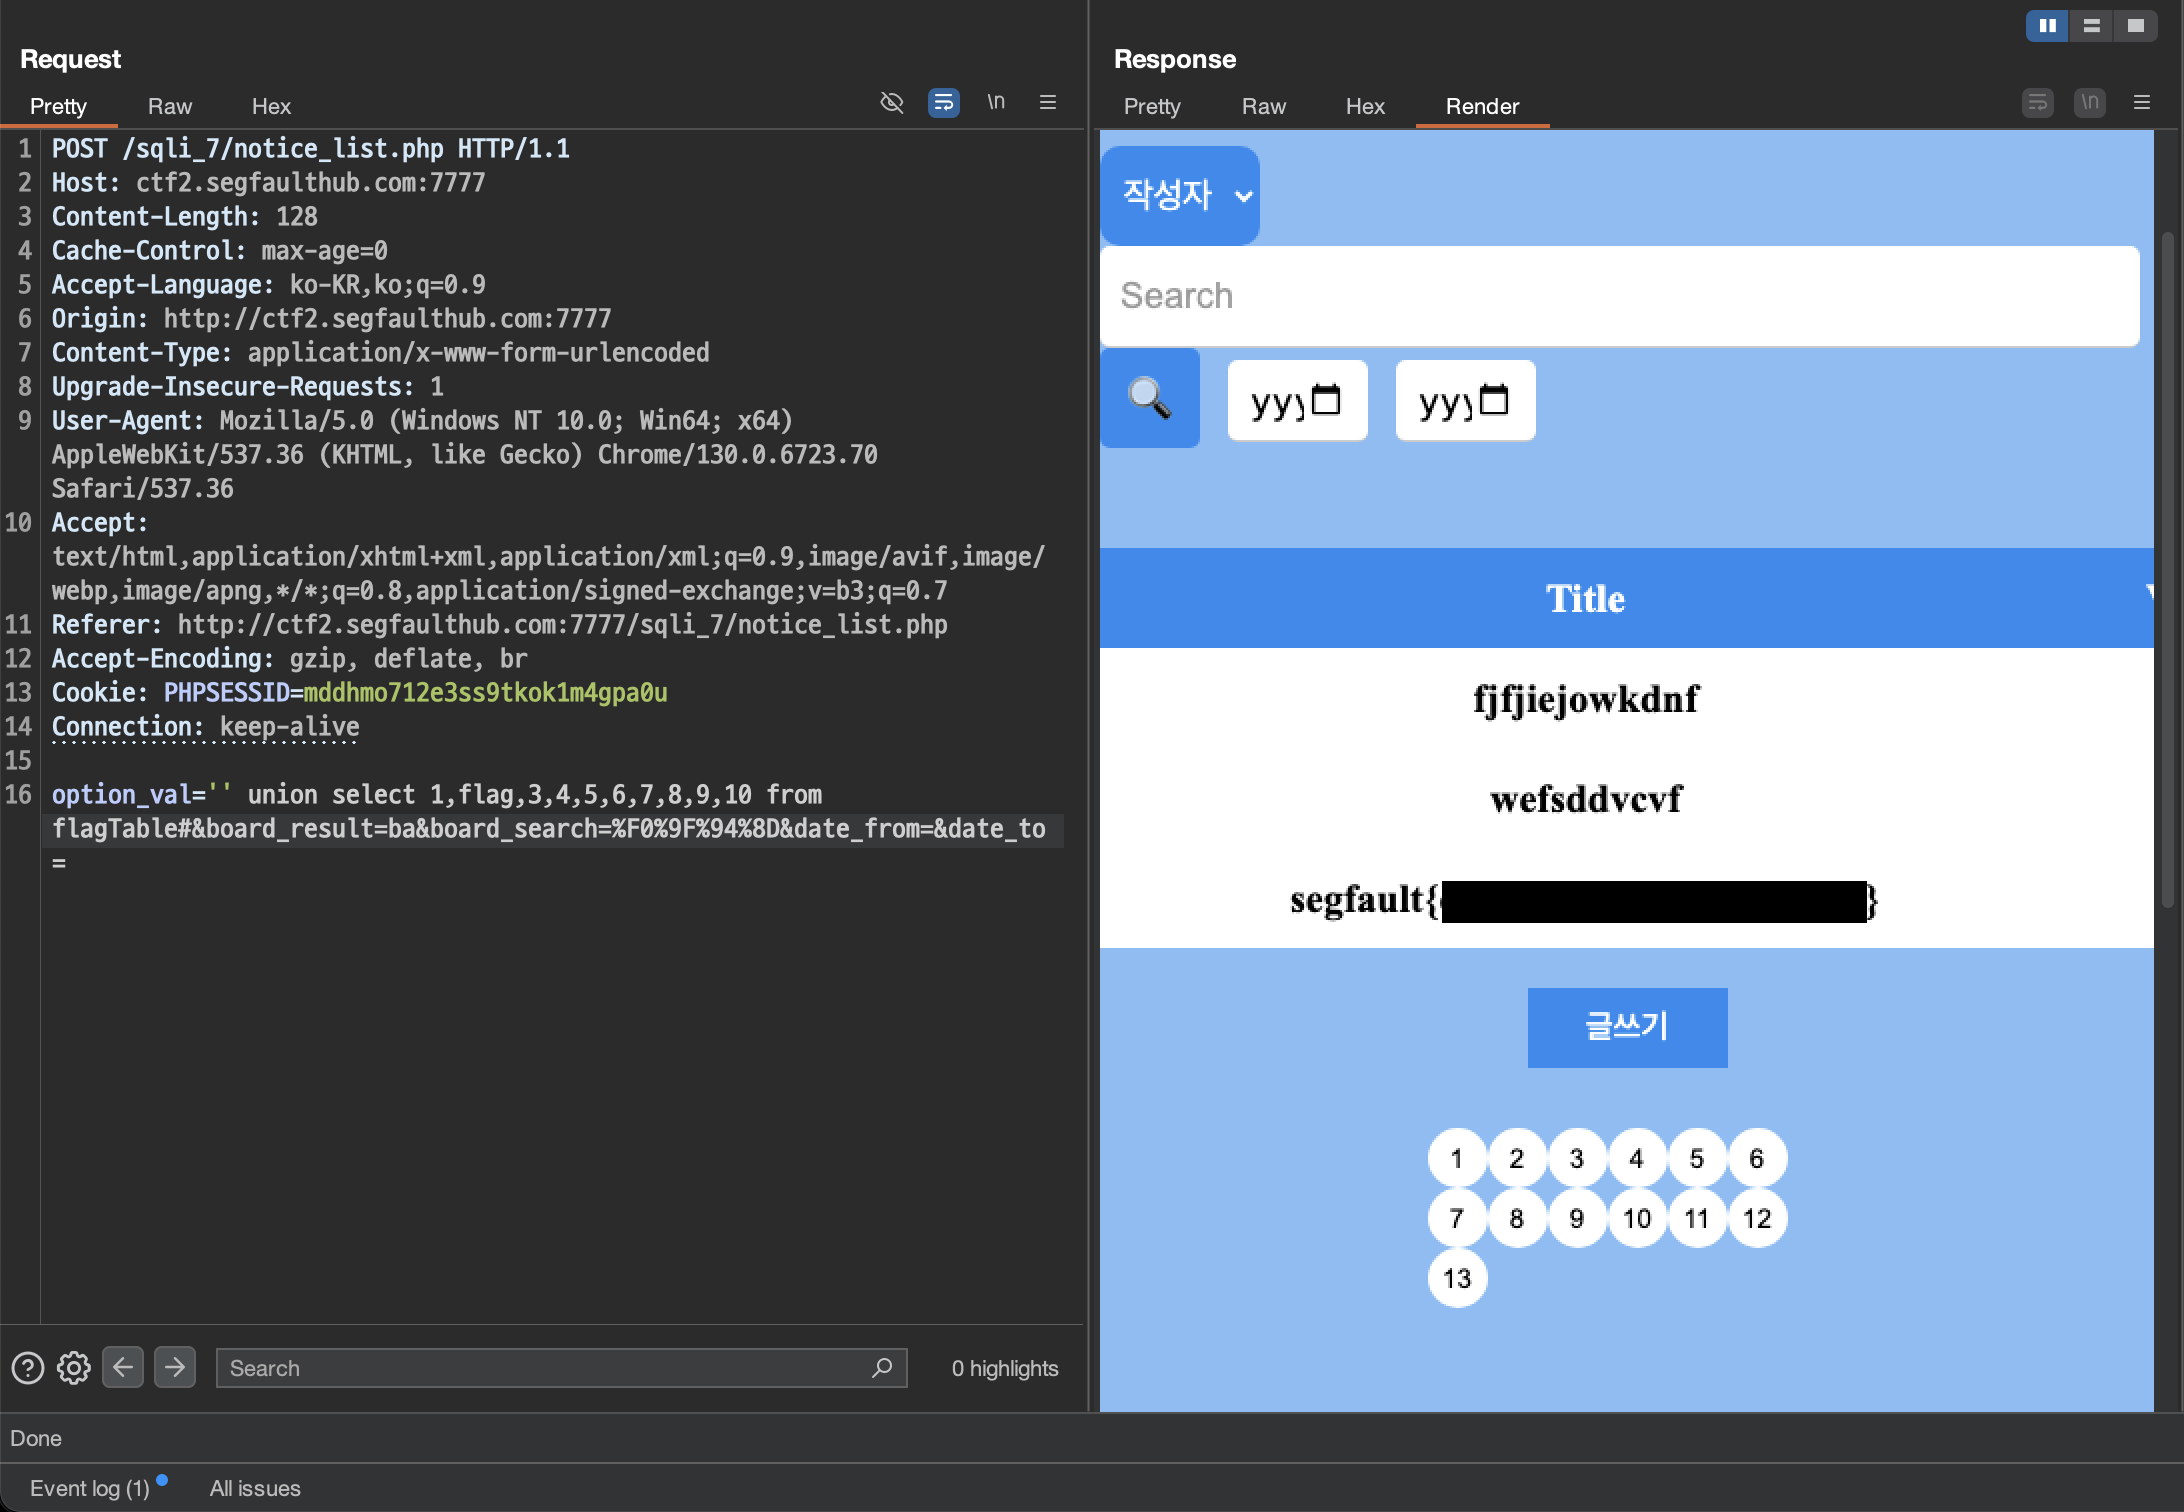Click pagination page 13 button
Viewport: 2184px width, 1512px height.
[1457, 1278]
